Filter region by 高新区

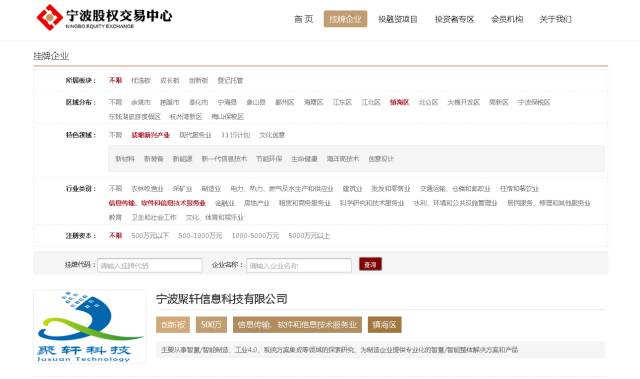(499, 102)
